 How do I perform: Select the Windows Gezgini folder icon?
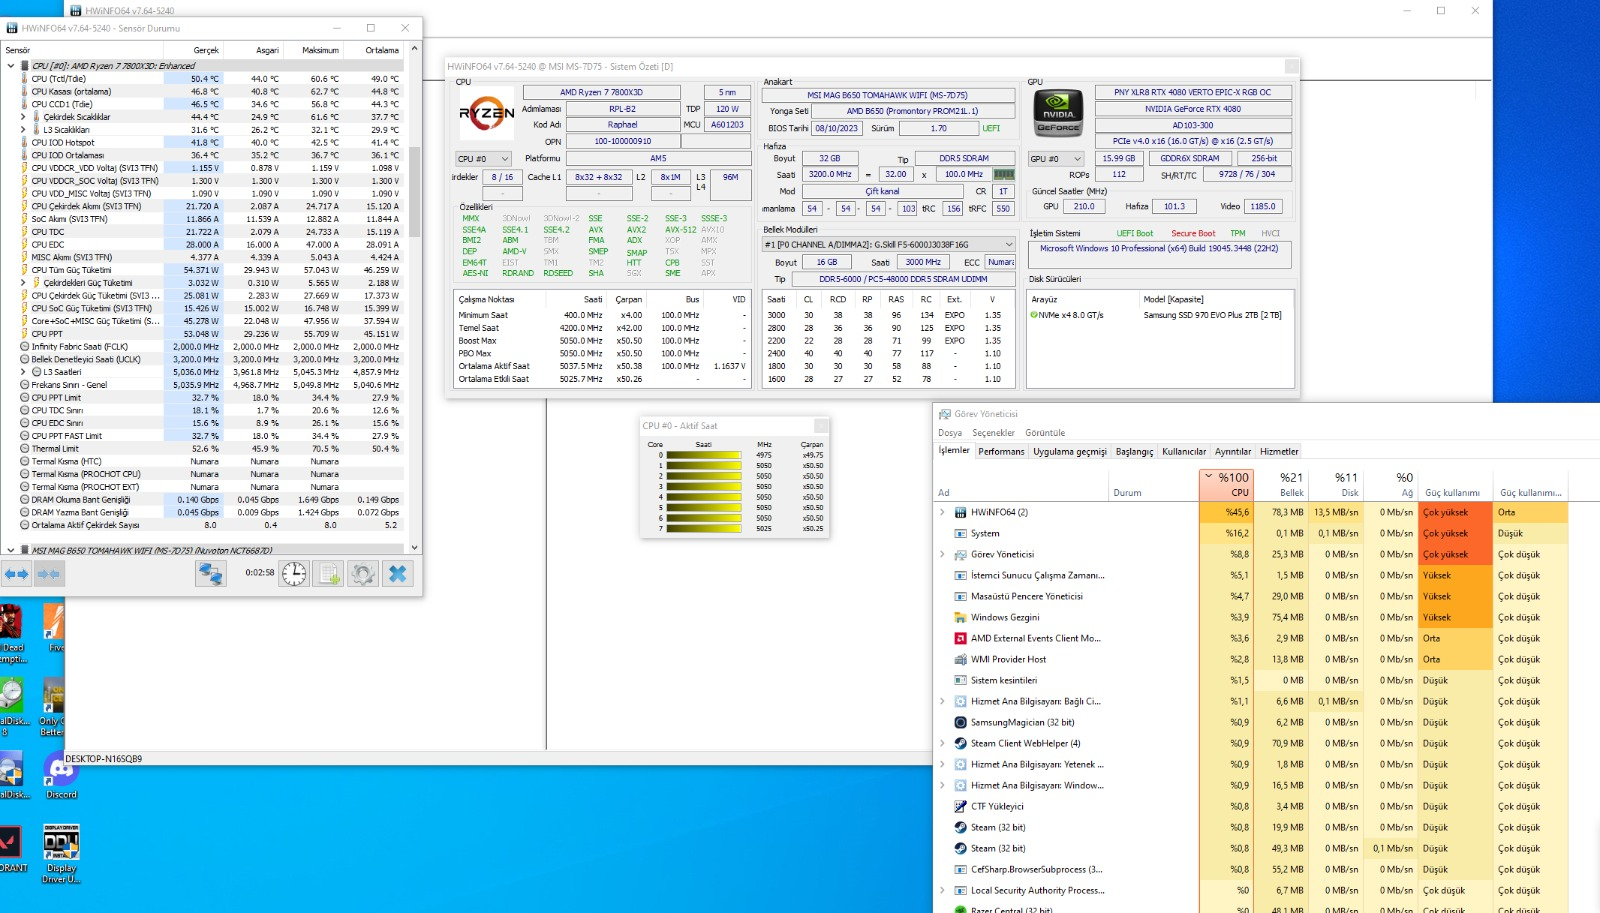click(x=960, y=617)
